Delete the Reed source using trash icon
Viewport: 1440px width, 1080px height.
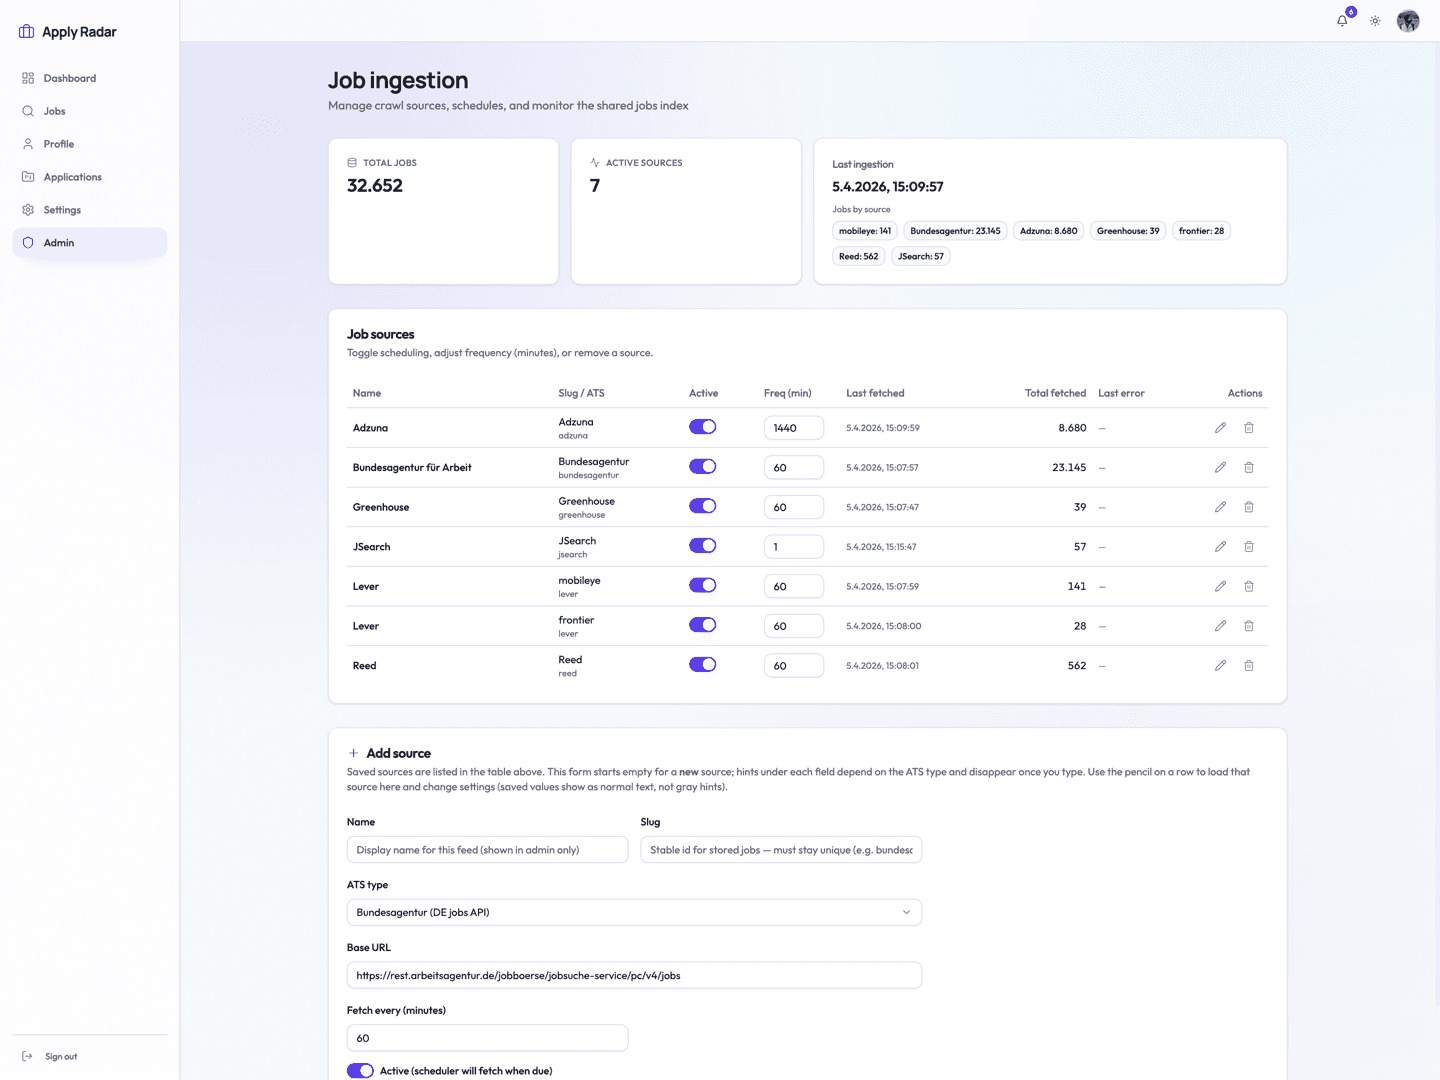click(x=1248, y=665)
